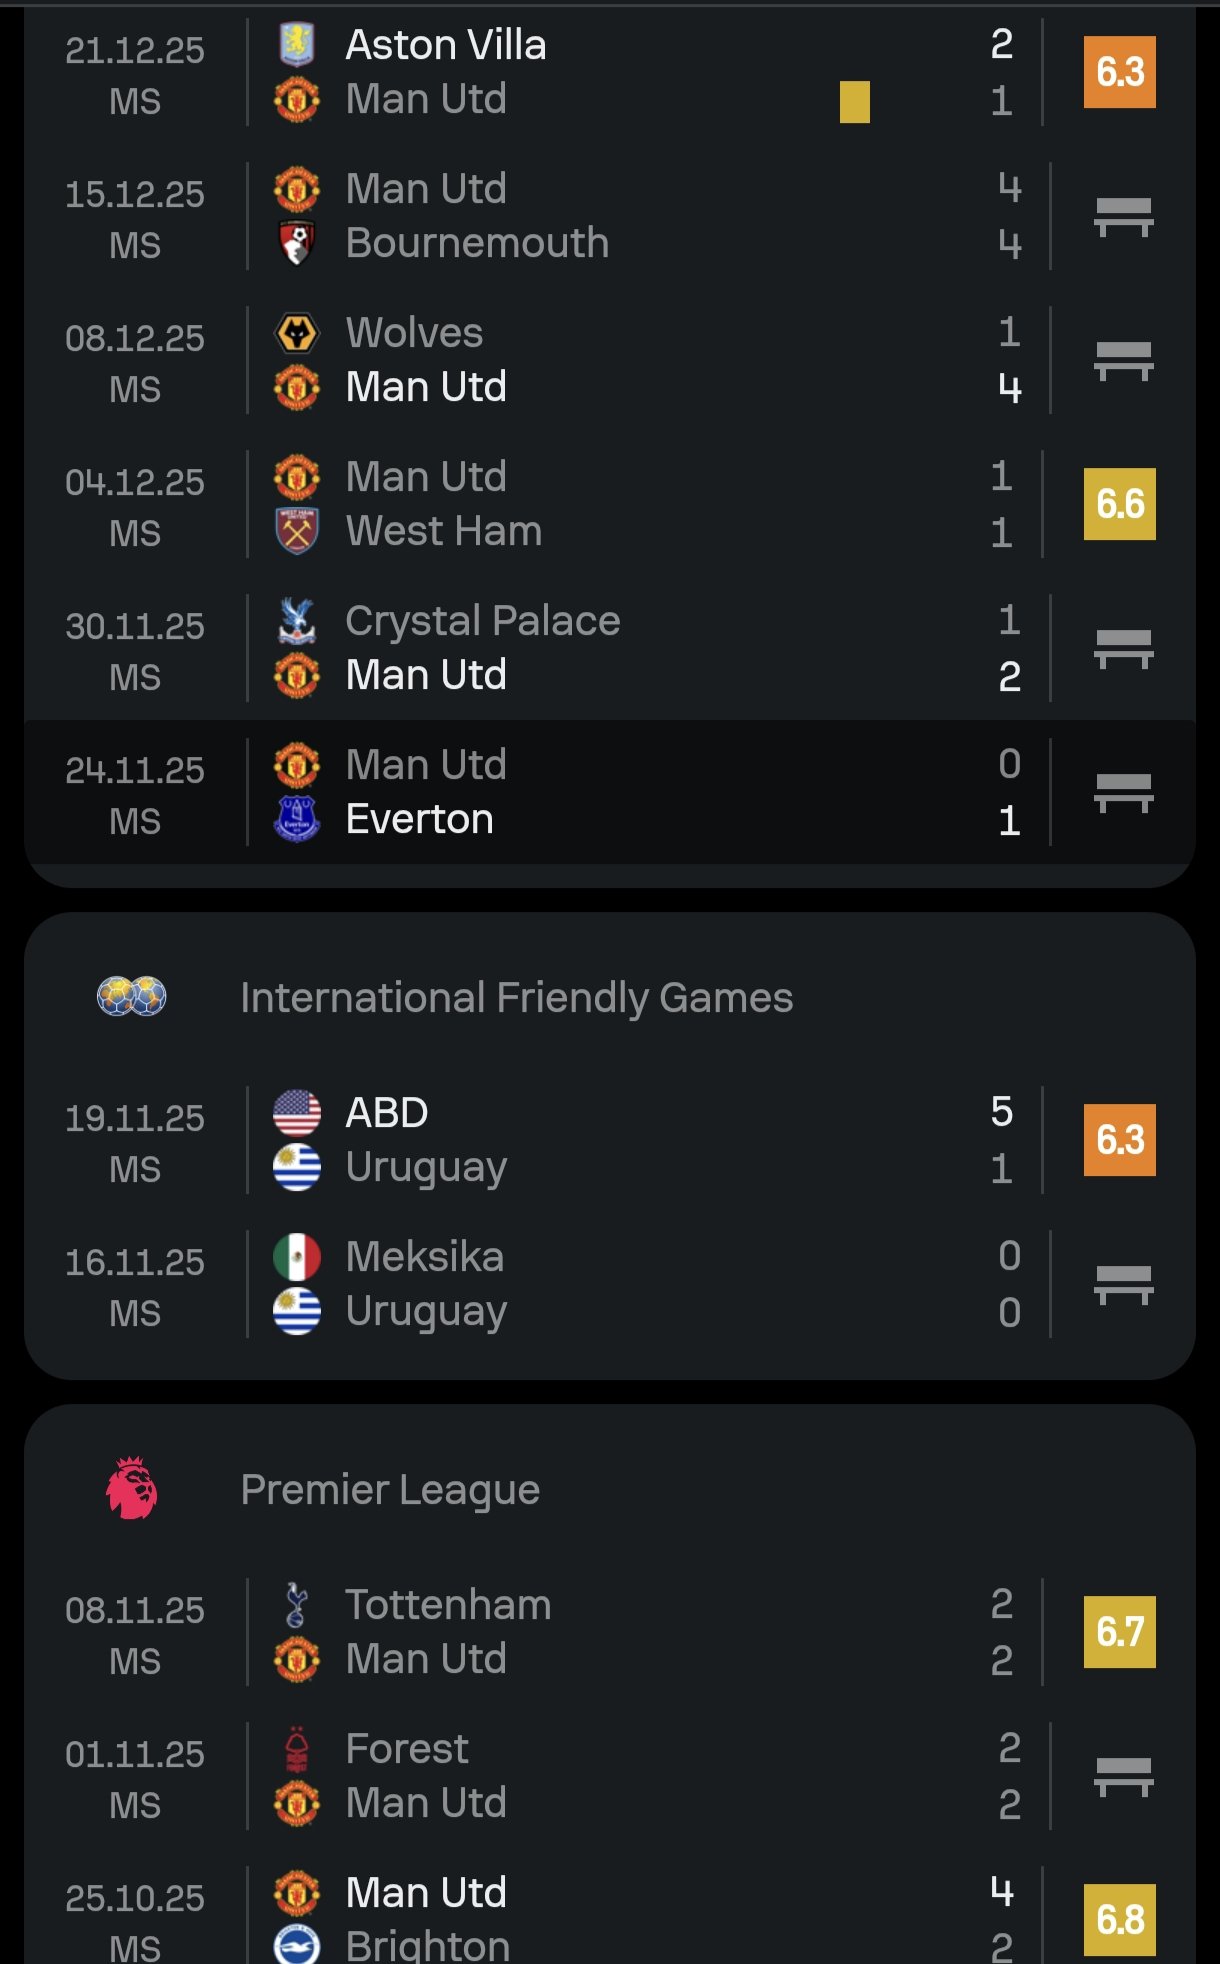Tap bench icon on Meksika vs Uruguay row
This screenshot has width=1220, height=1964.
pyautogui.click(x=1123, y=1284)
